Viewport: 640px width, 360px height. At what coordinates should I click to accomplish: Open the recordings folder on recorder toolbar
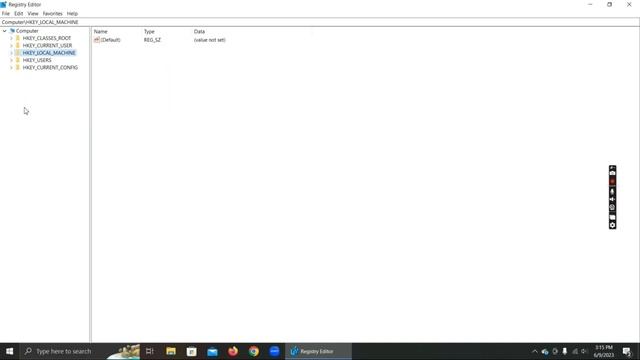[612, 217]
